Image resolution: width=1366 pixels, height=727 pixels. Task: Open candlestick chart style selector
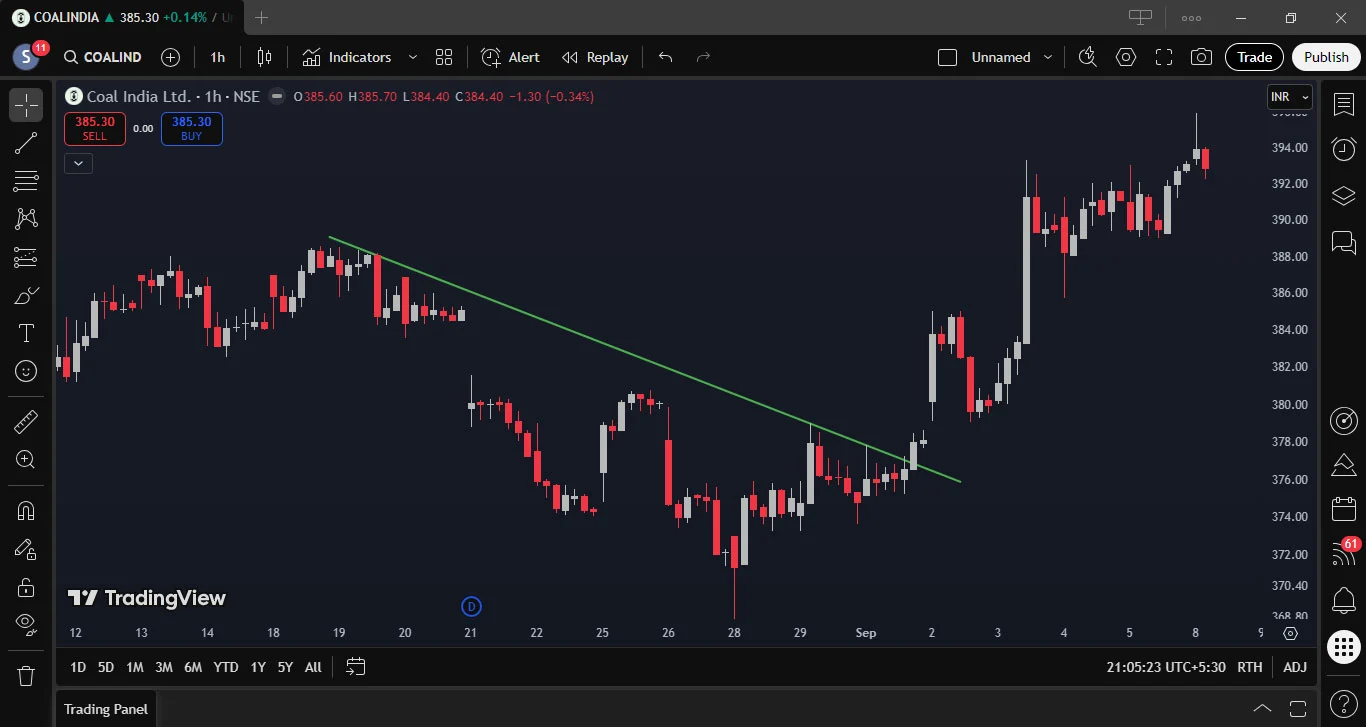point(264,57)
